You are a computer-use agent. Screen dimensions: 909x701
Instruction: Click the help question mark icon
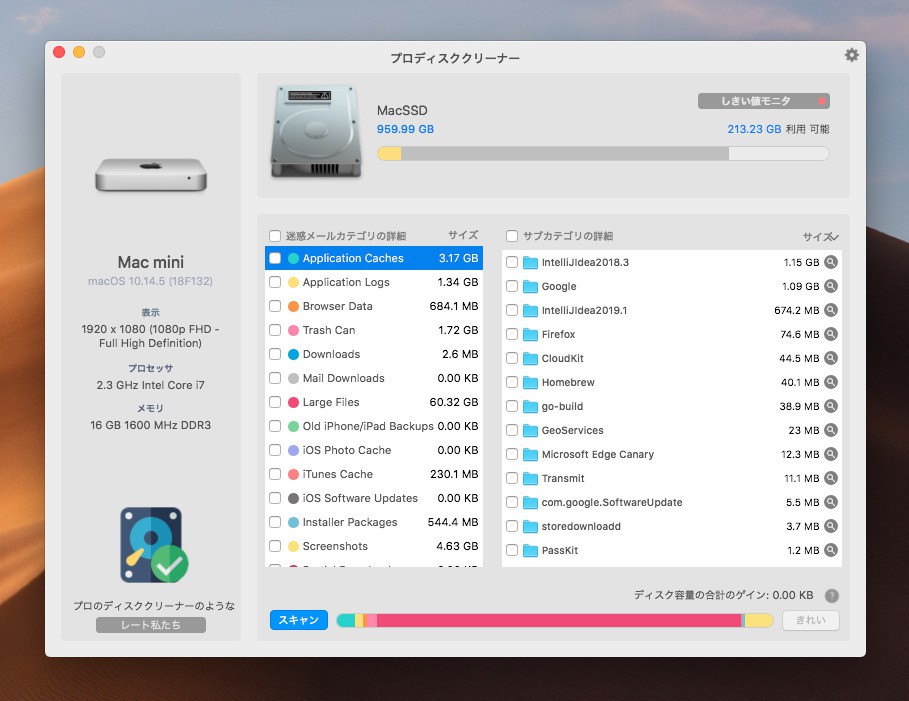point(831,596)
